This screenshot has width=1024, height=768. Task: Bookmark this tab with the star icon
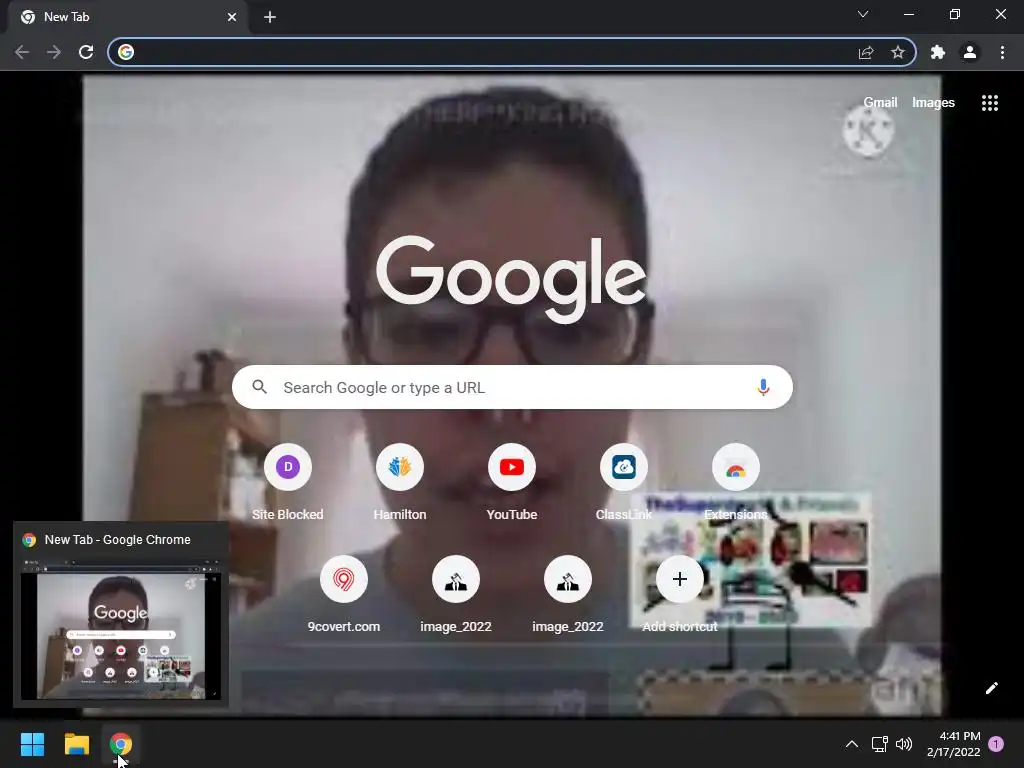(898, 52)
